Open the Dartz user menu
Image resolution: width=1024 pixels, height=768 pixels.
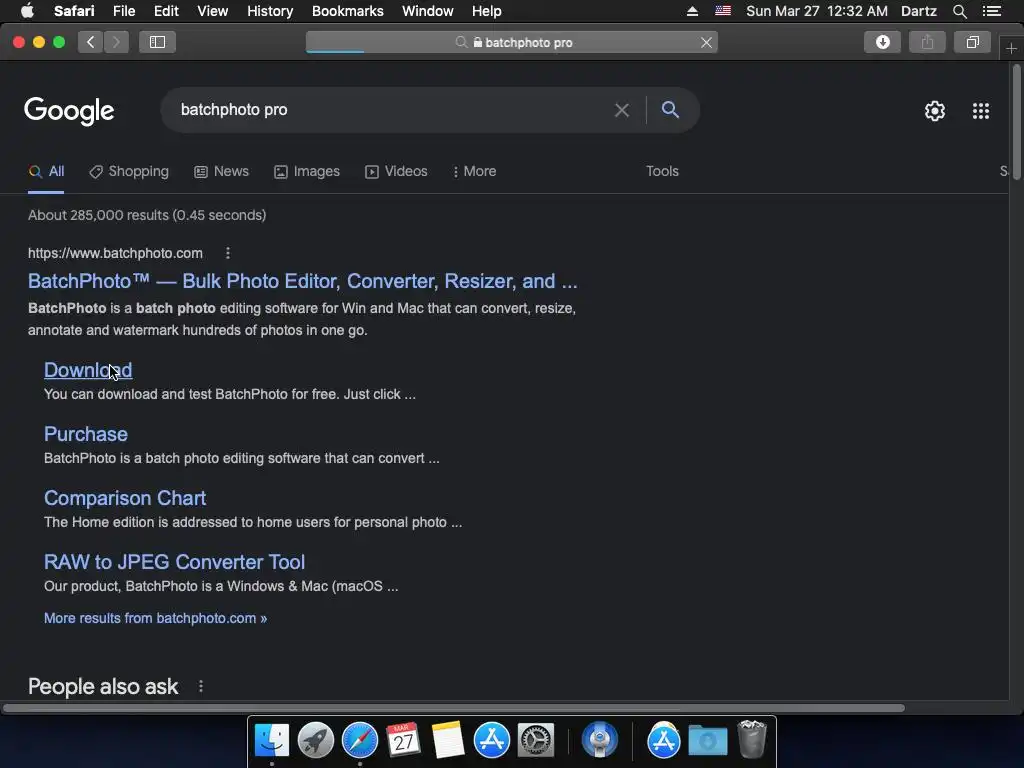pos(918,11)
